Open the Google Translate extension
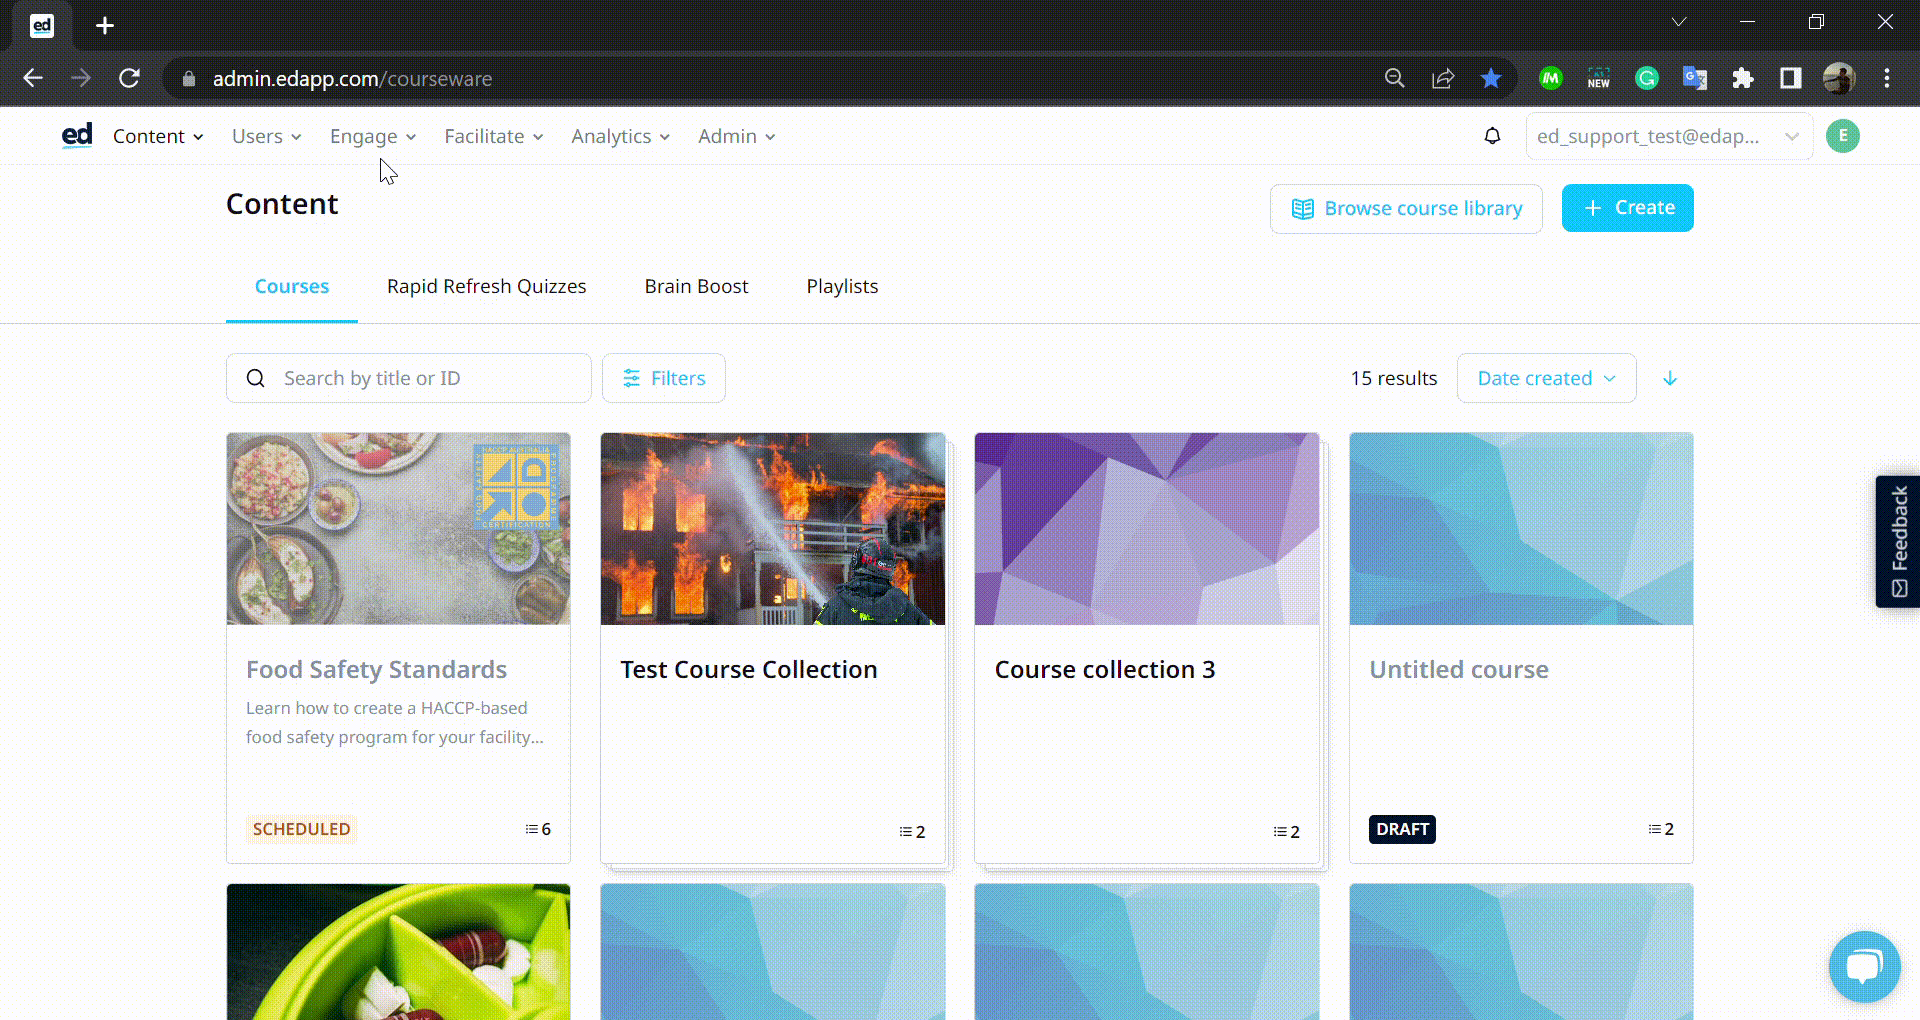Screen dimensions: 1920x1020 tap(1695, 78)
